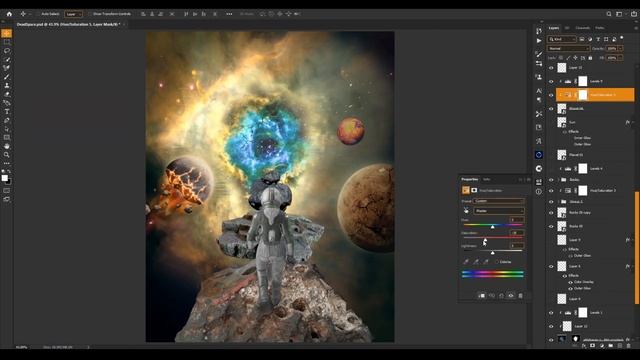Open the Edit Toolbar three-dots button

(x=7, y=163)
